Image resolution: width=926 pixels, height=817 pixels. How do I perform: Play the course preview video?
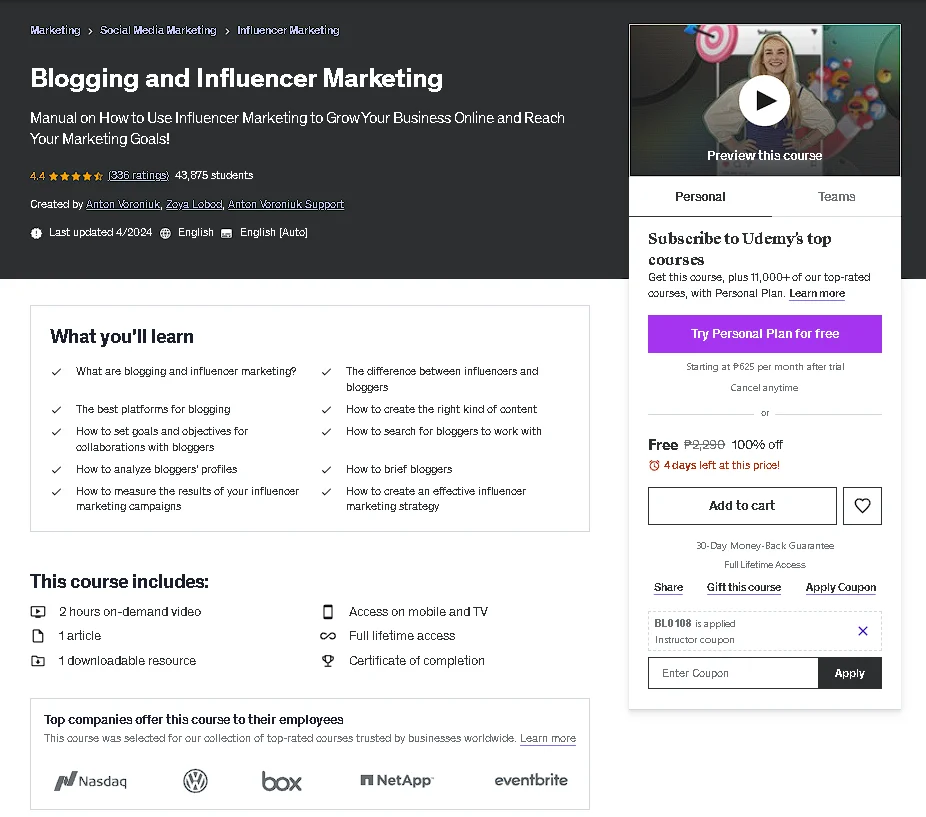764,100
